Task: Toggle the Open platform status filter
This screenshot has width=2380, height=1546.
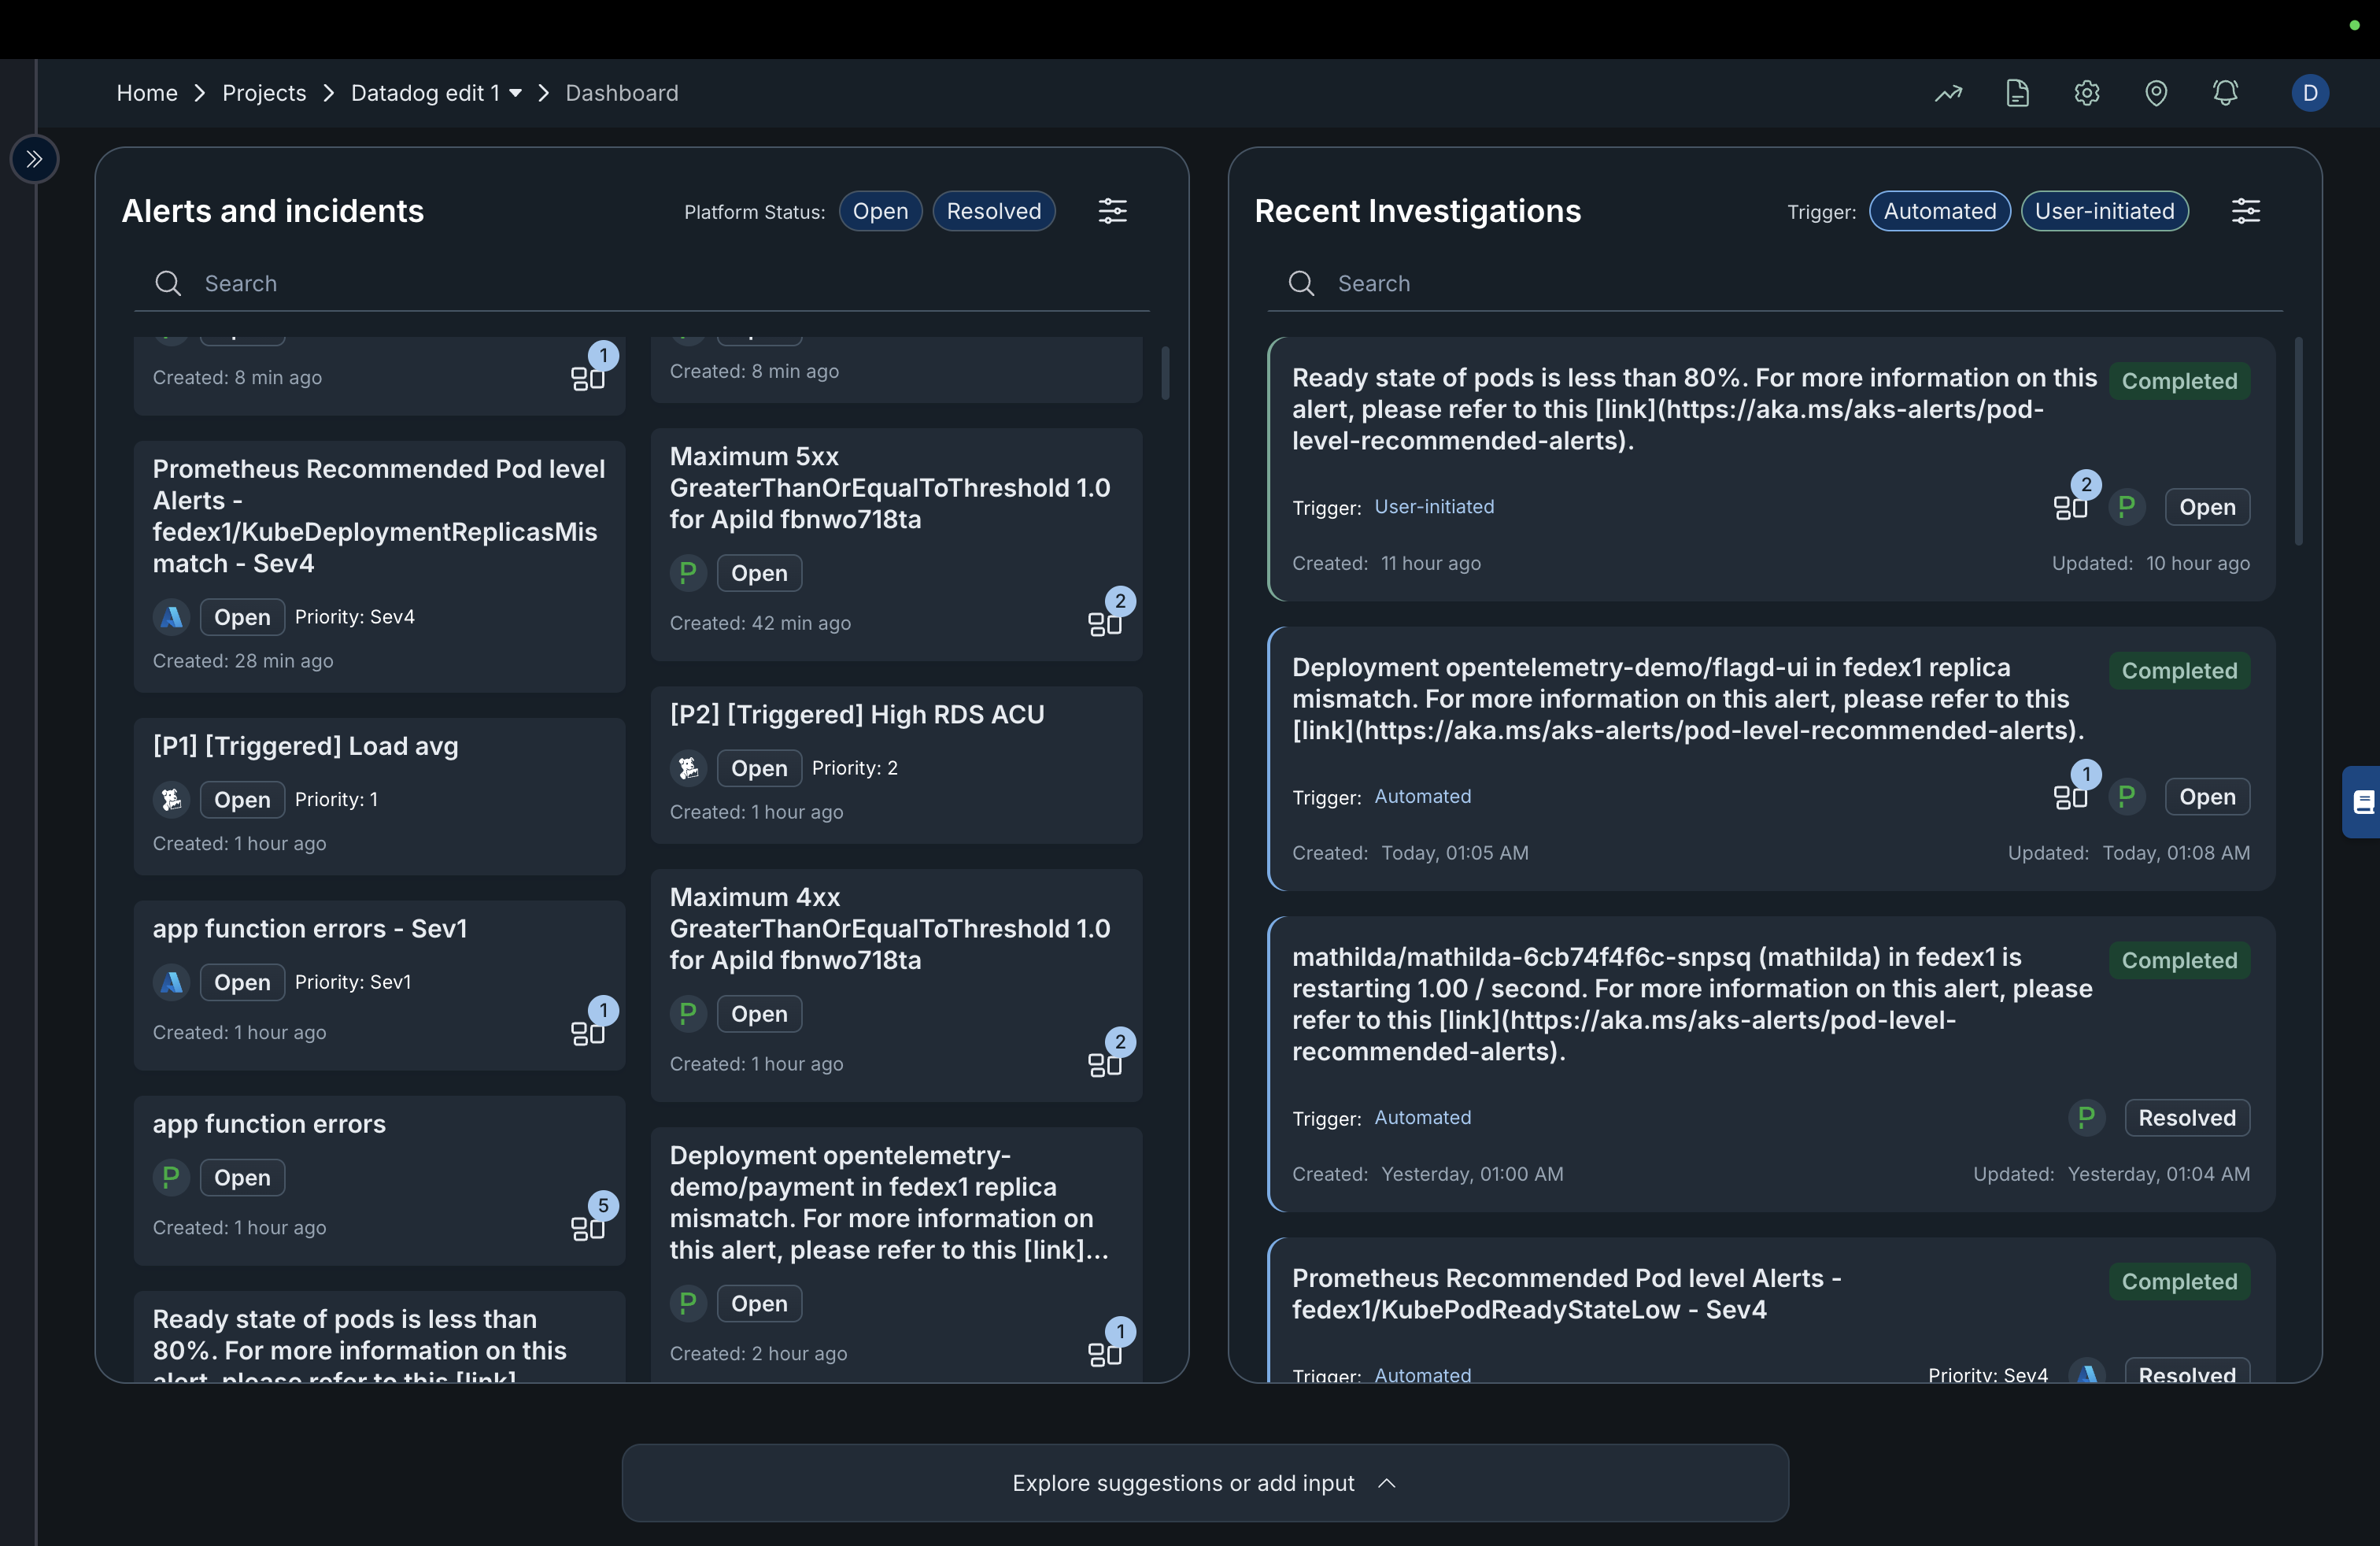Action: (880, 211)
